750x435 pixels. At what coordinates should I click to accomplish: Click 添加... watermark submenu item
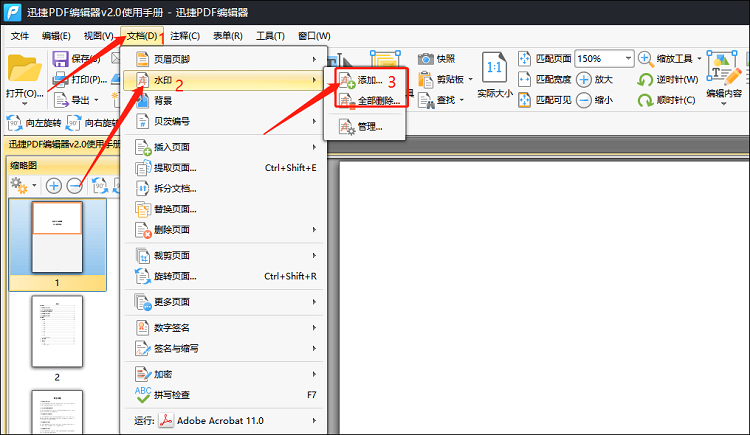[365, 80]
